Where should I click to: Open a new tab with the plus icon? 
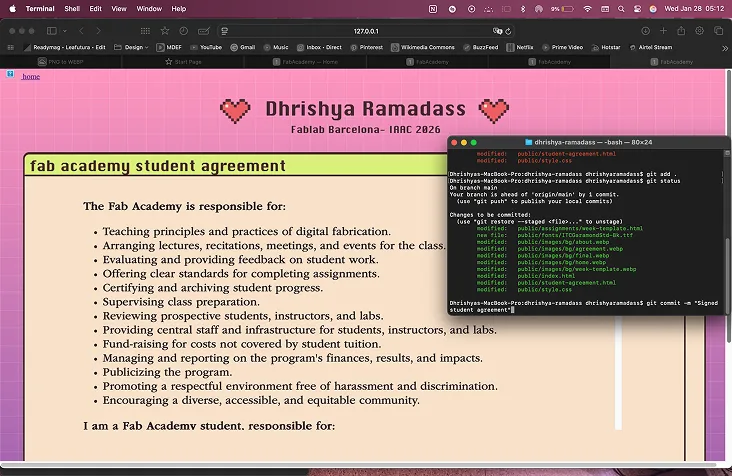(663, 31)
